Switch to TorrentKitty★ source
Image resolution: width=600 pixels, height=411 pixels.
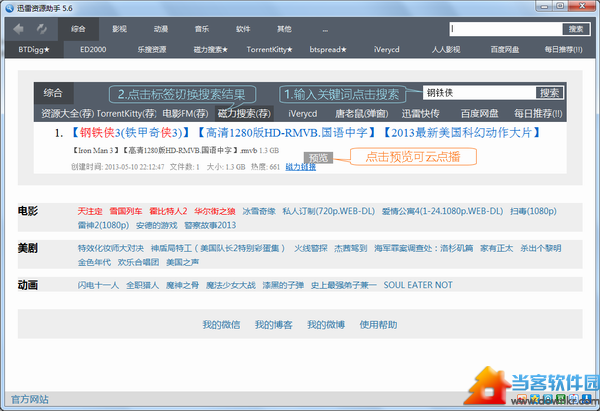coord(269,49)
